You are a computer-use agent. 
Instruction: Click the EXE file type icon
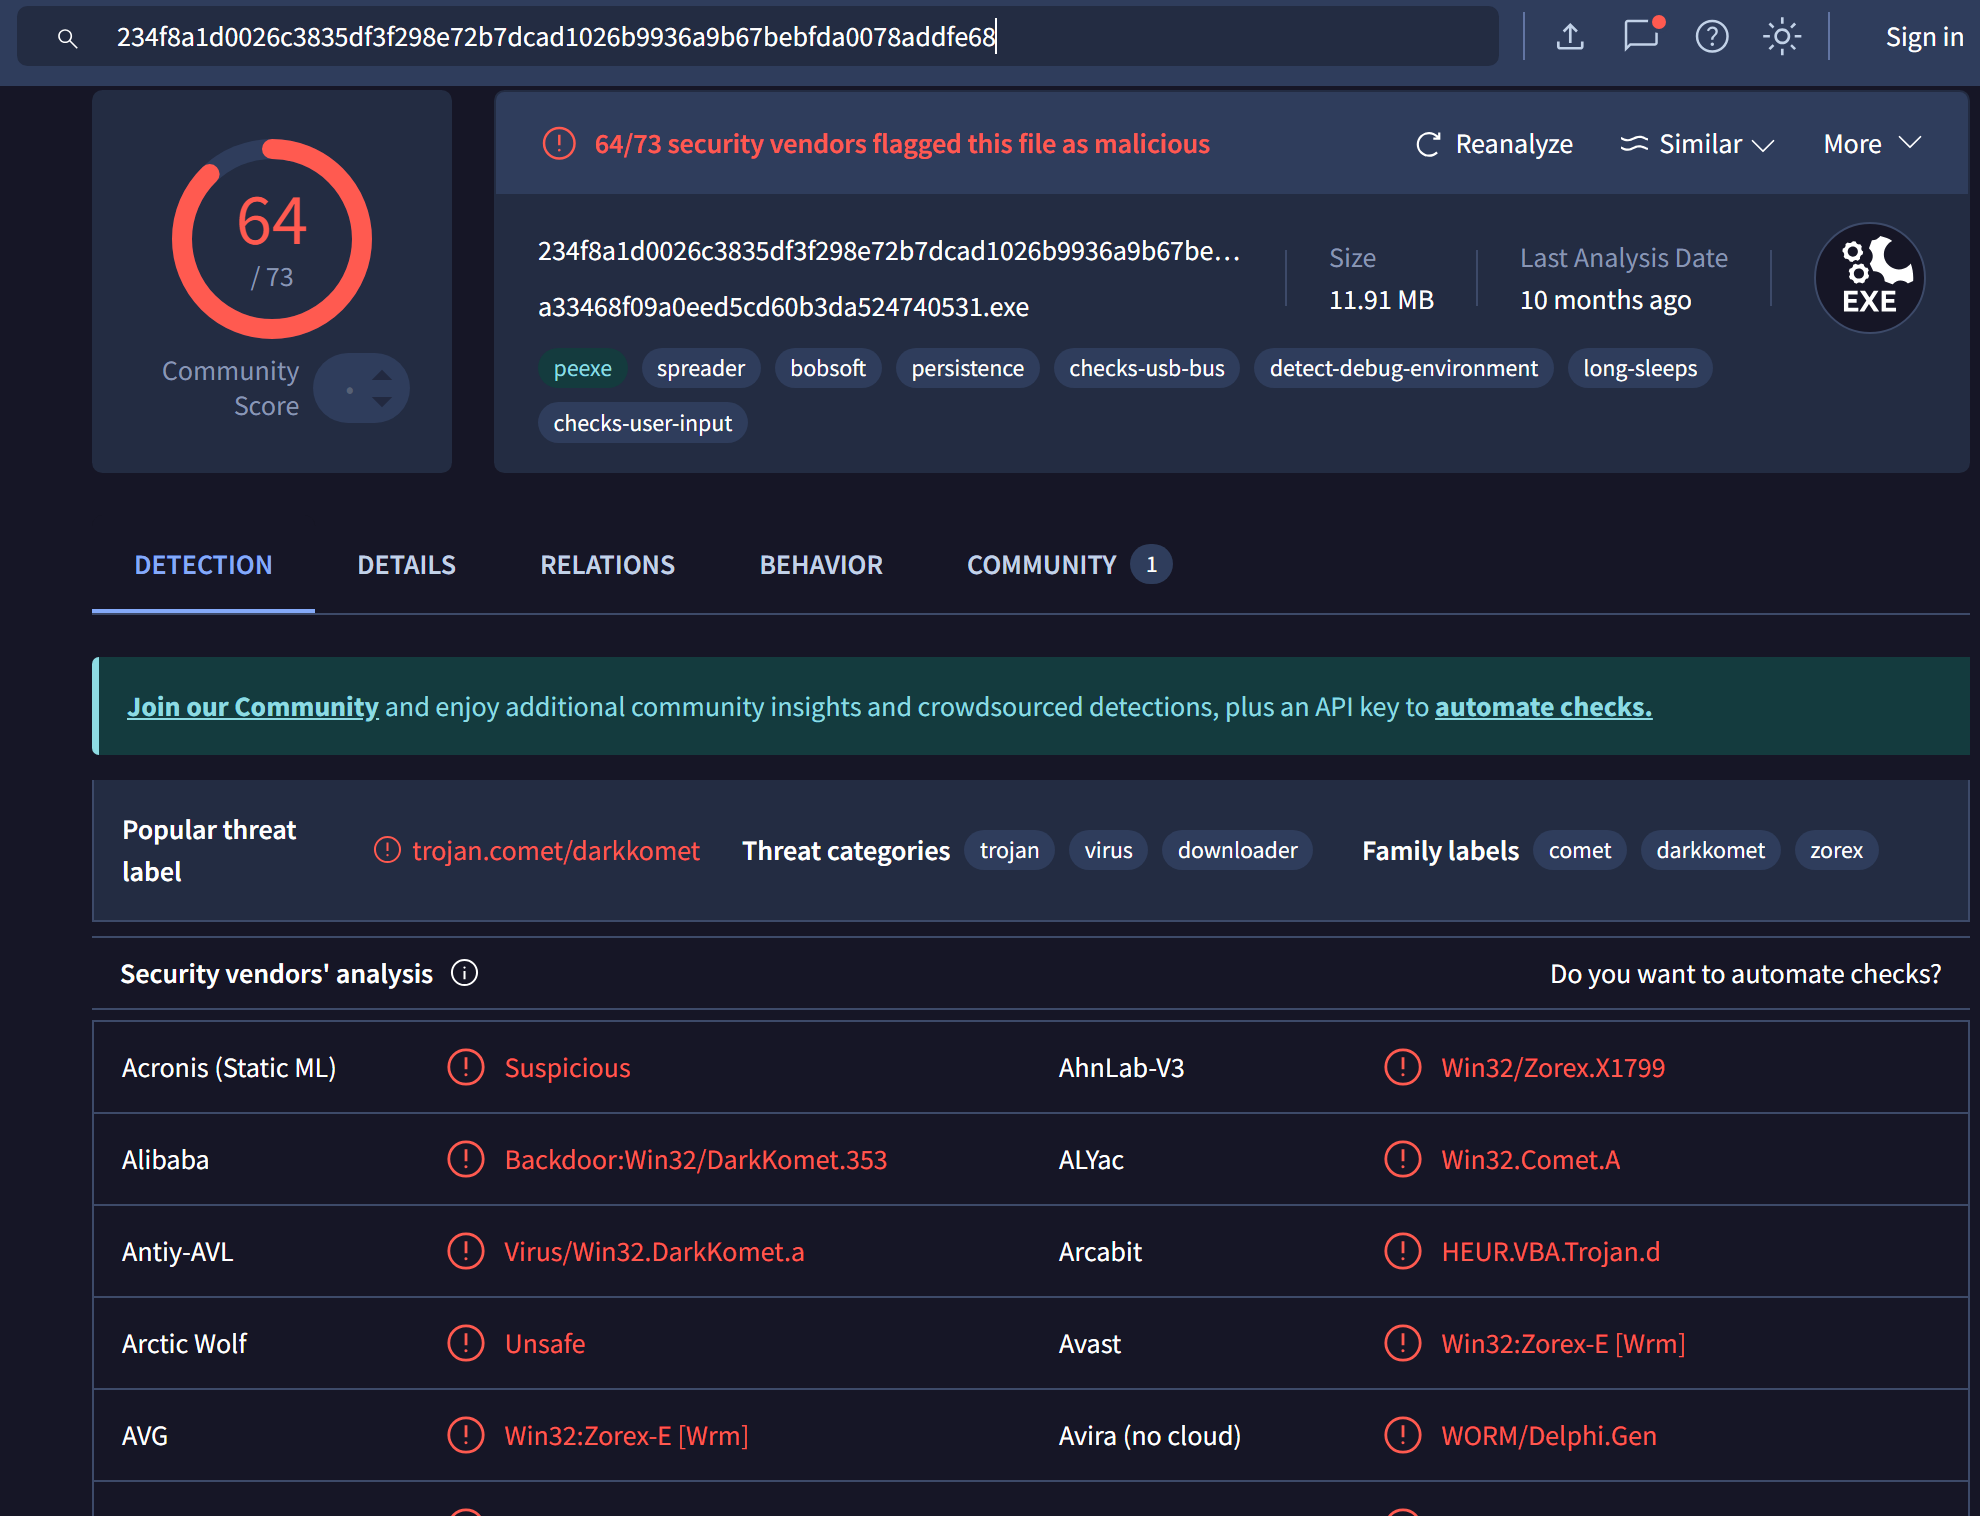[x=1869, y=278]
